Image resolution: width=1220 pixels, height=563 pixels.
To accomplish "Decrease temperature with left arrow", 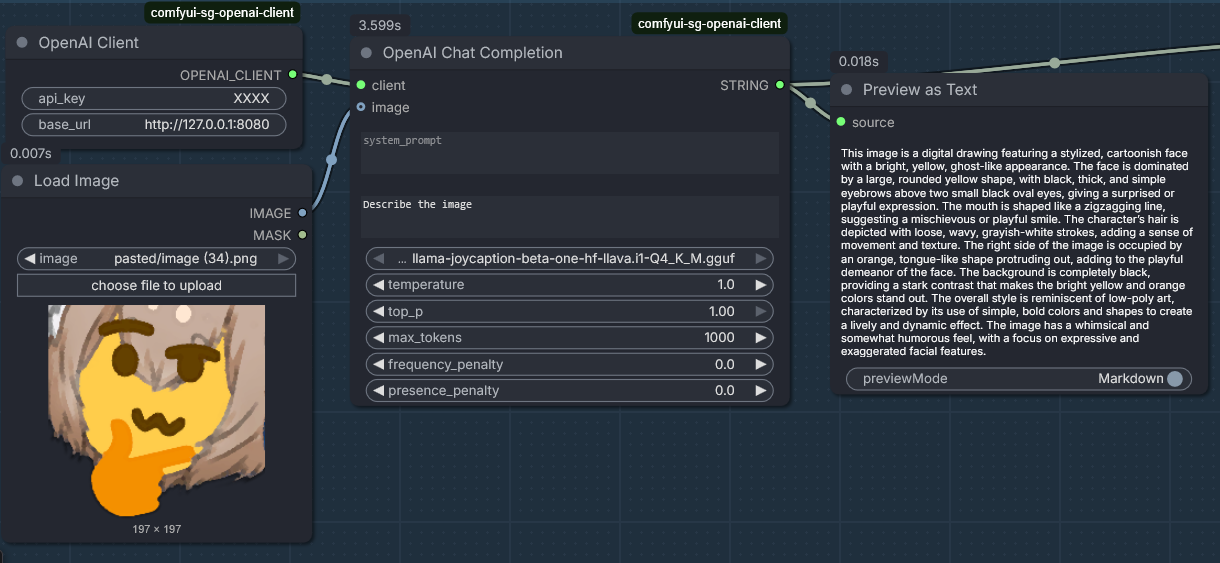I will [379, 285].
